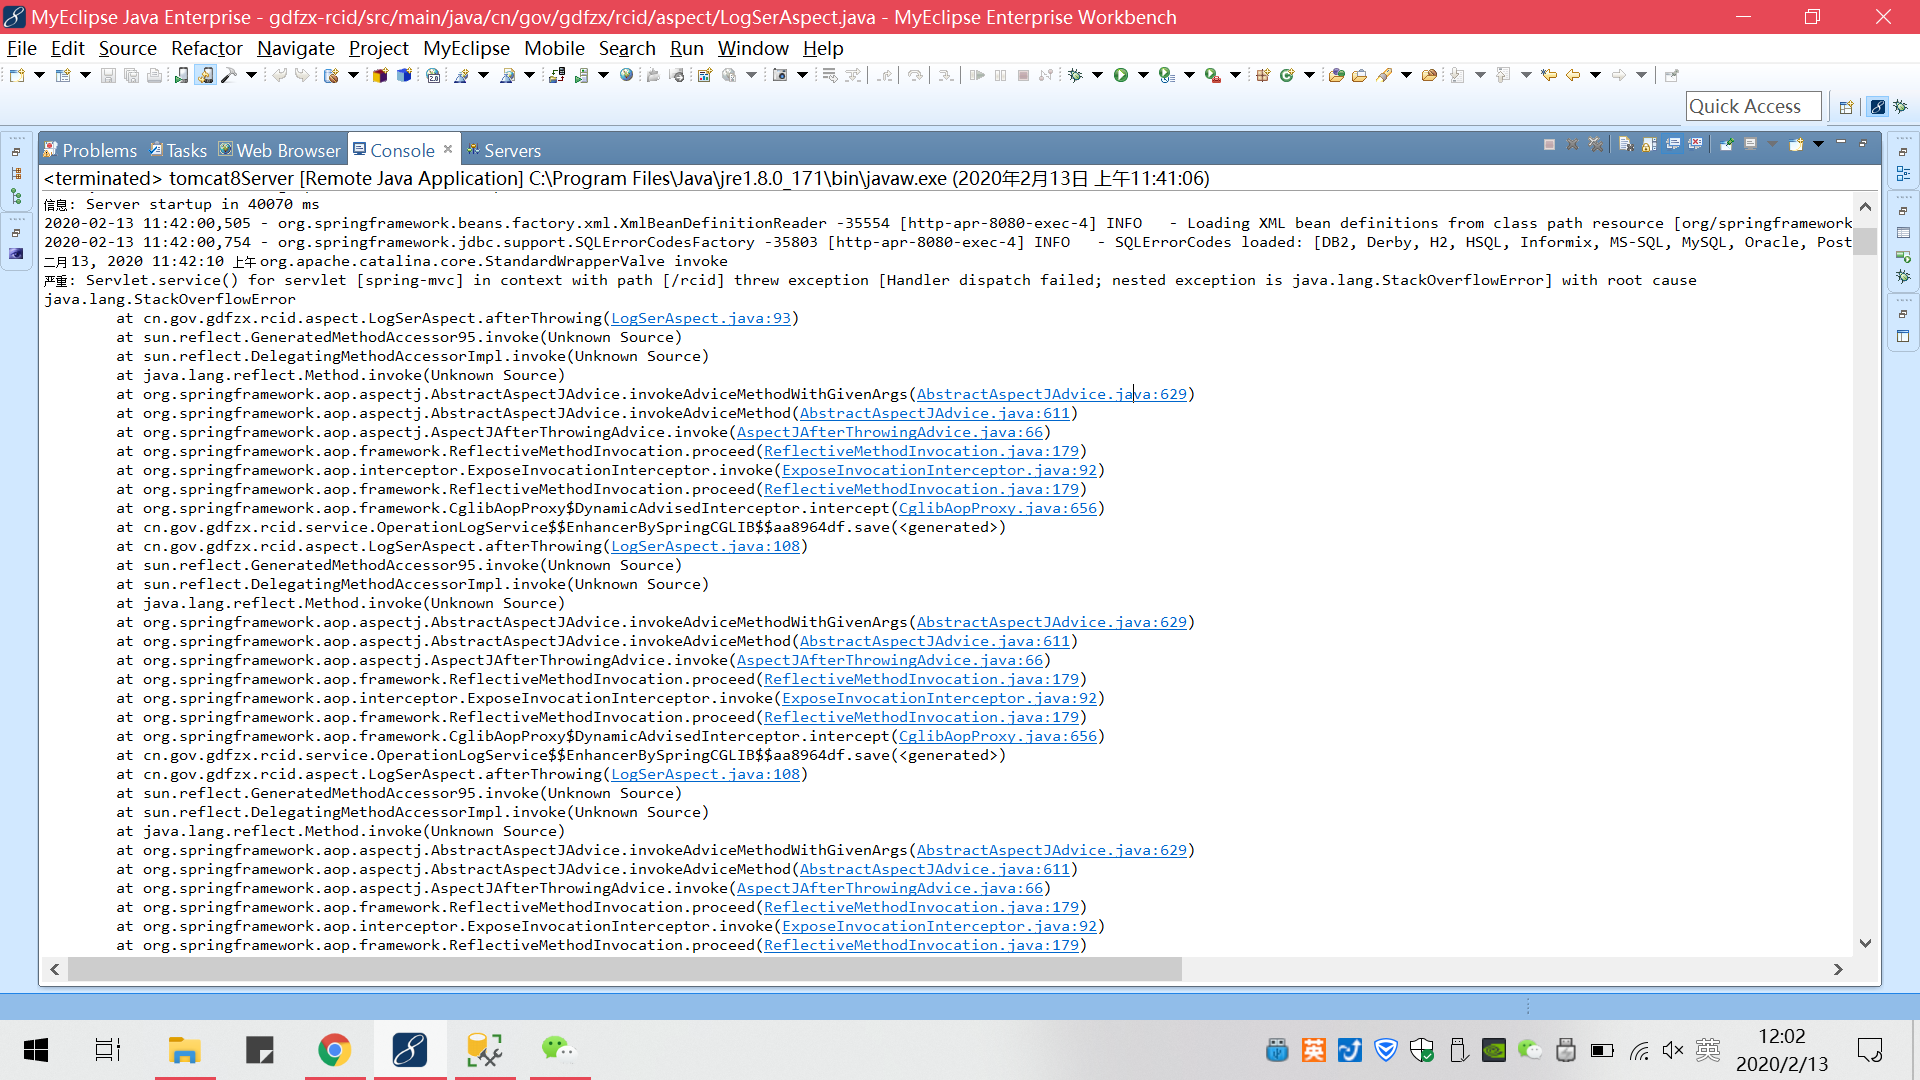Click the Print icon in the toolbar
Image resolution: width=1920 pixels, height=1080 pixels.
pos(154,75)
